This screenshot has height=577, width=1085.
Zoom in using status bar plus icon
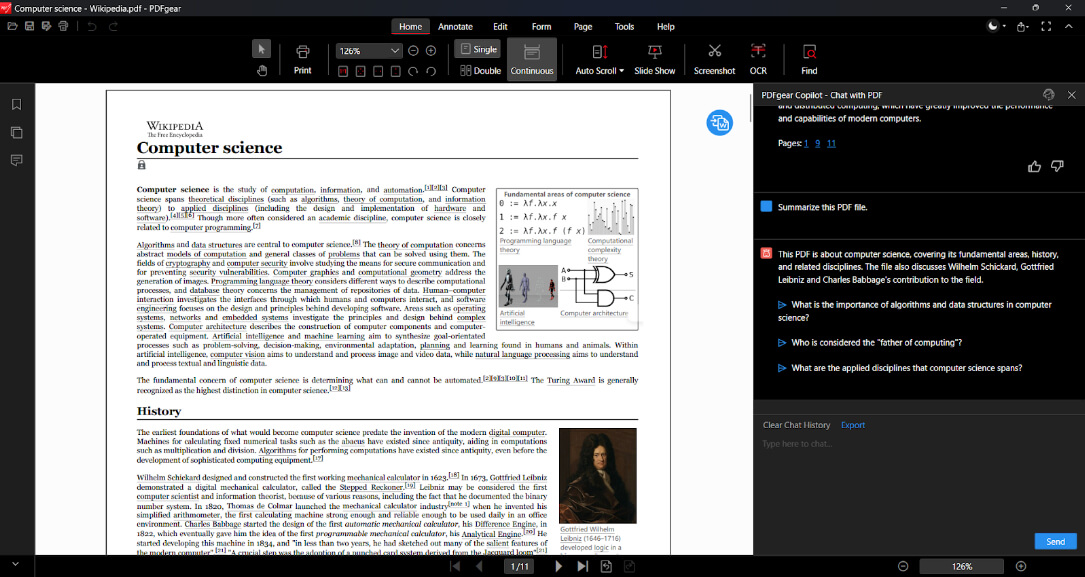pyautogui.click(x=1021, y=566)
